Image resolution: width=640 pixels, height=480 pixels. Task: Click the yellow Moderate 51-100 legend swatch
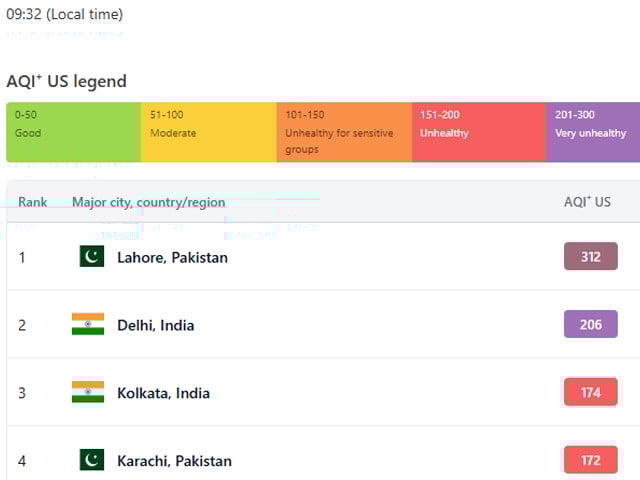point(208,132)
